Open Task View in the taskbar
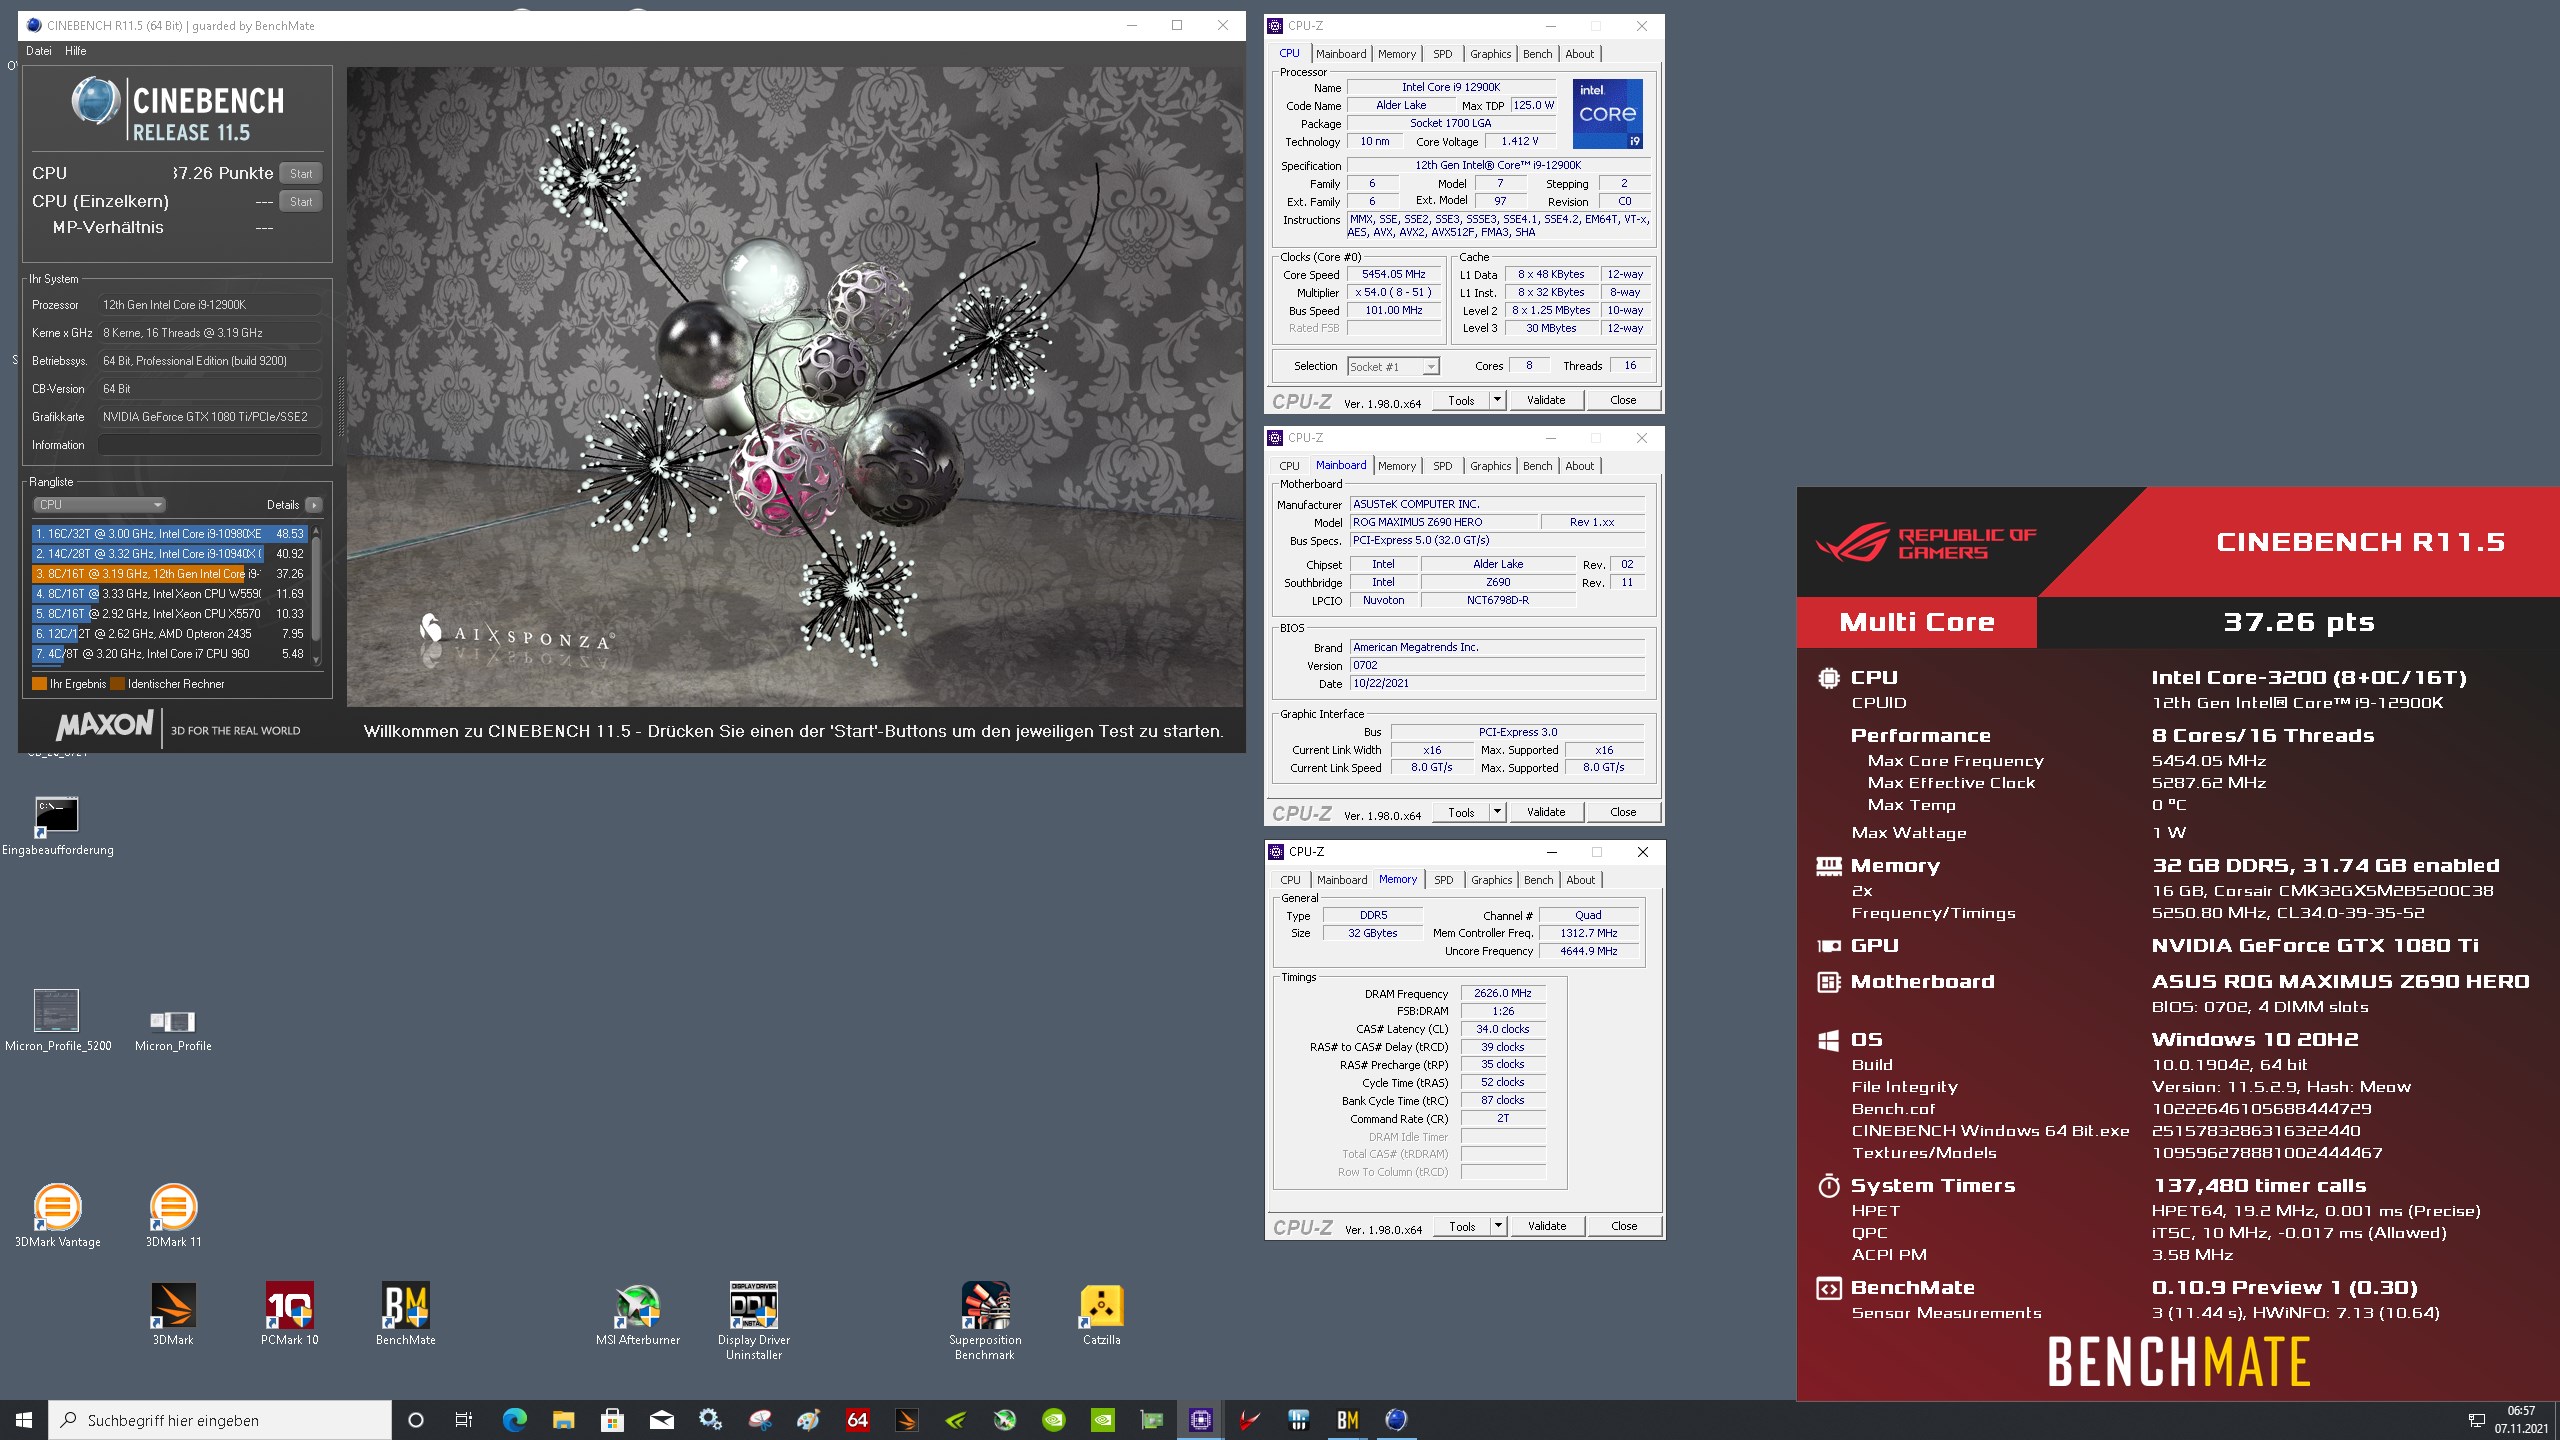2560x1440 pixels. coord(464,1420)
